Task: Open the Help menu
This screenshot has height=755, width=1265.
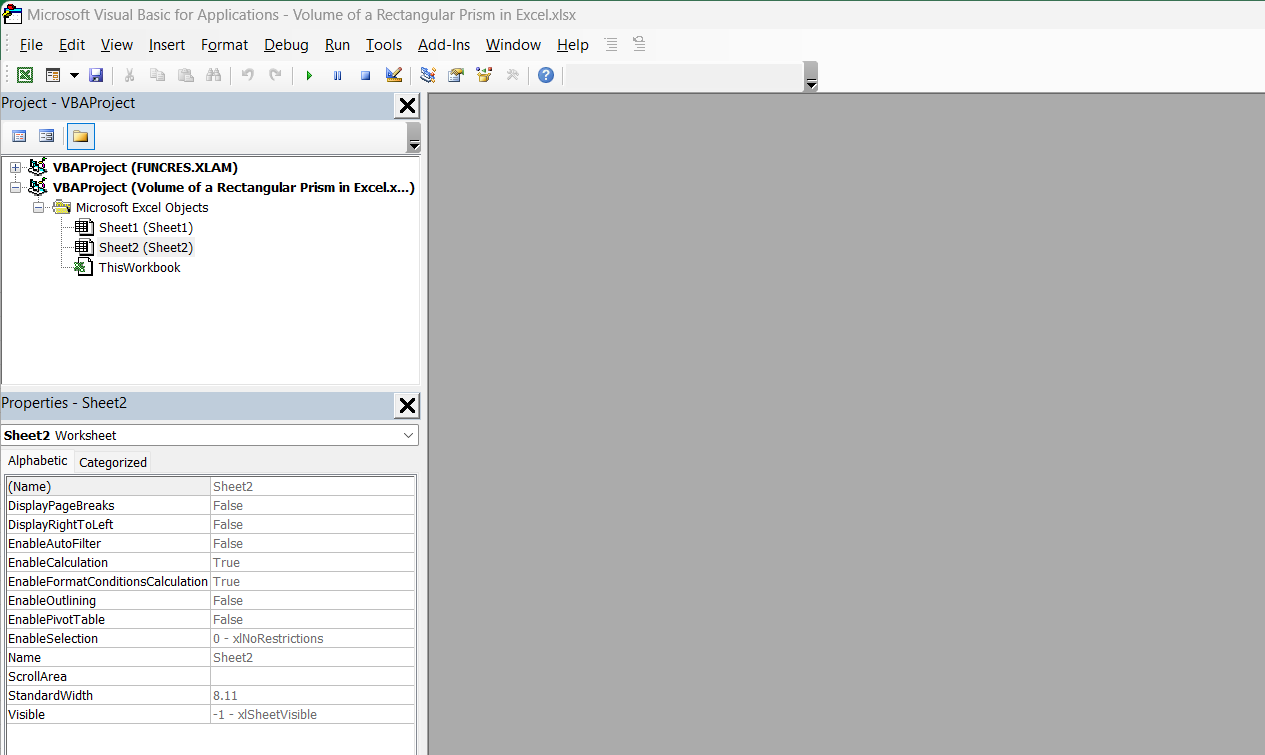Action: click(573, 45)
